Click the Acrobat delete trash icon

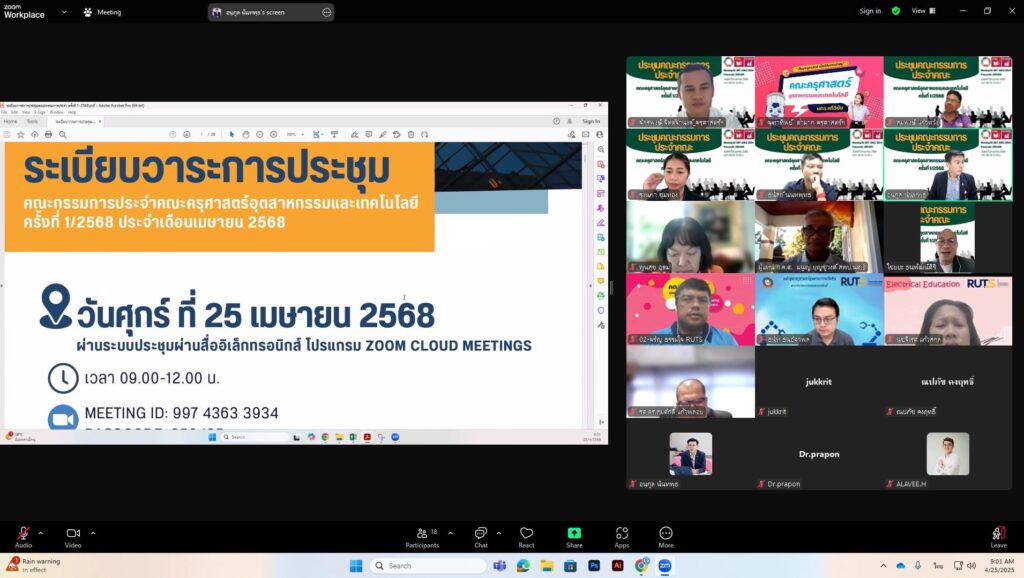tap(411, 135)
